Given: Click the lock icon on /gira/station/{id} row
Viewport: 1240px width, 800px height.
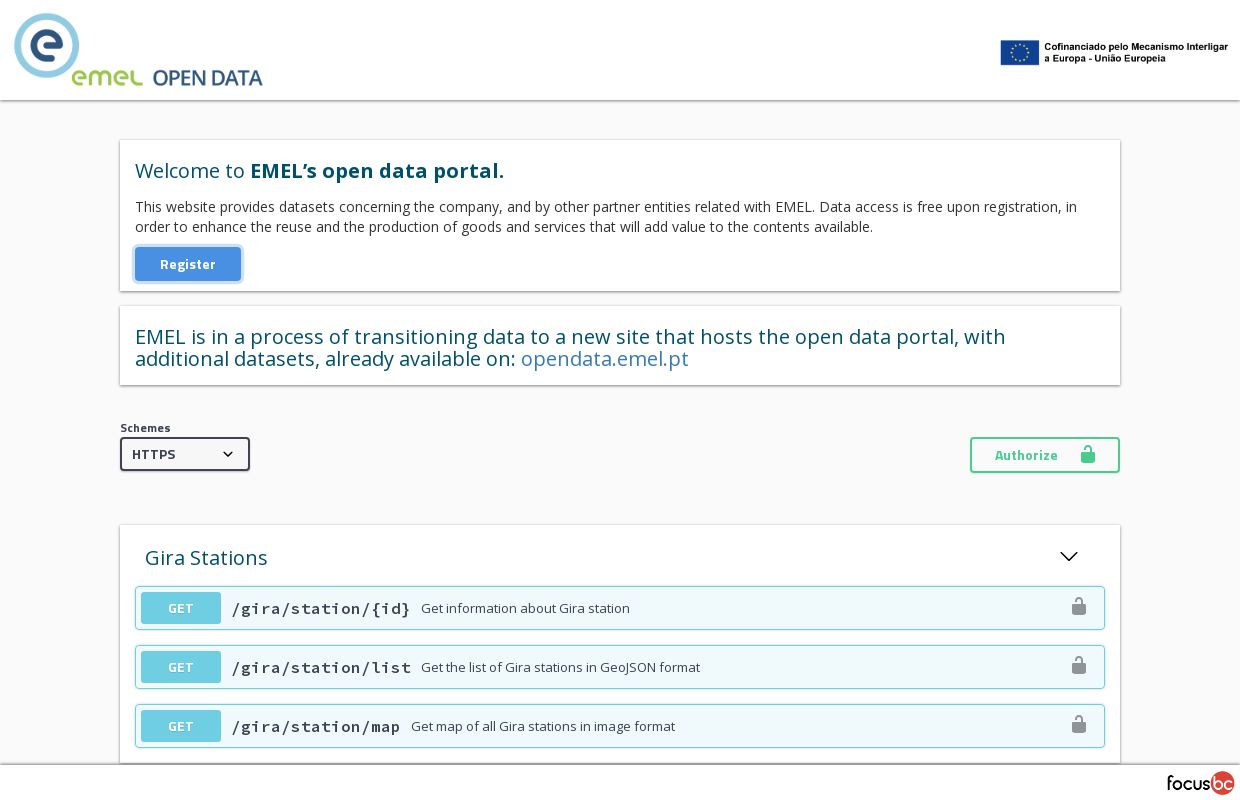Looking at the screenshot, I should [1079, 607].
